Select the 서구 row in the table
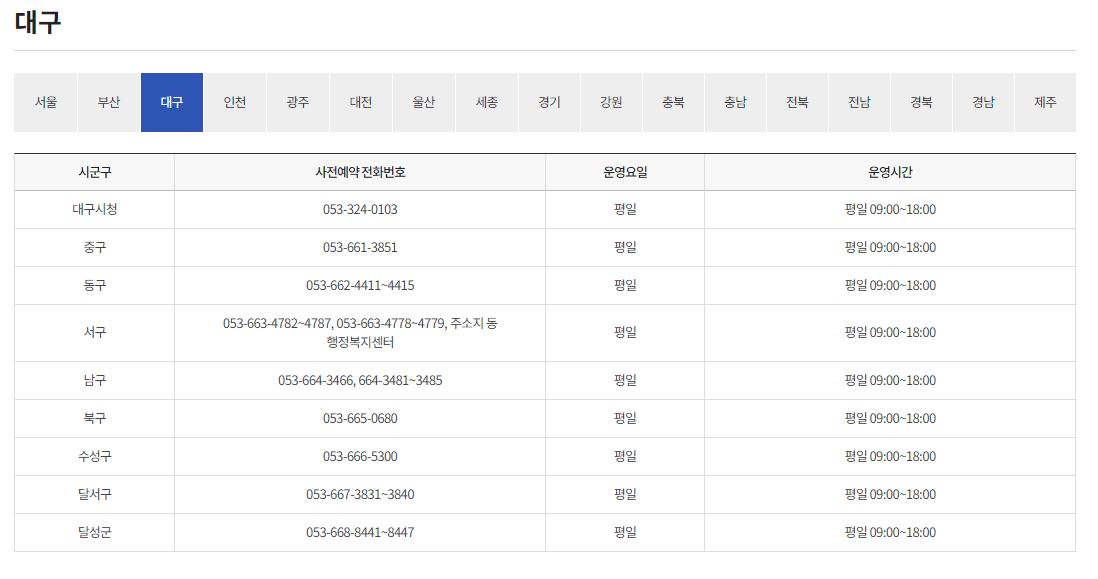Image resolution: width=1098 pixels, height=579 pixels. 92,332
